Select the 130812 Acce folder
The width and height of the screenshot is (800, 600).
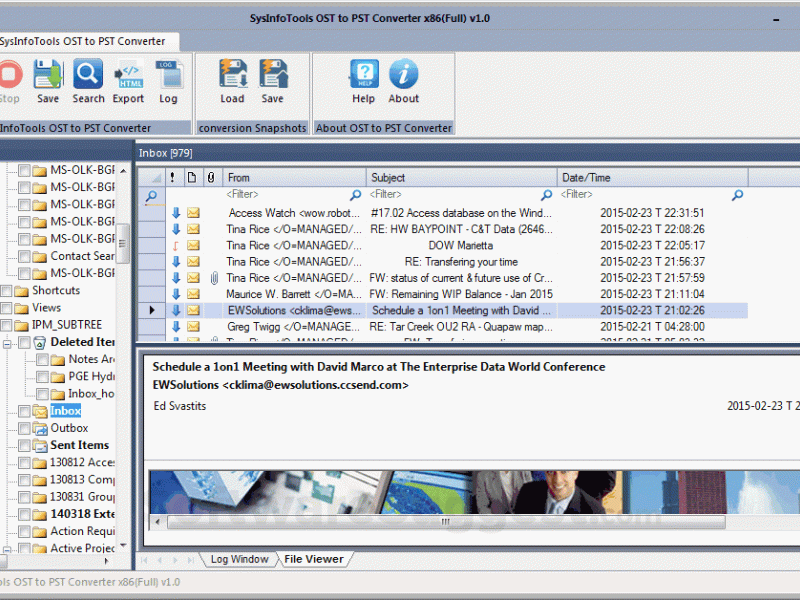pyautogui.click(x=82, y=462)
